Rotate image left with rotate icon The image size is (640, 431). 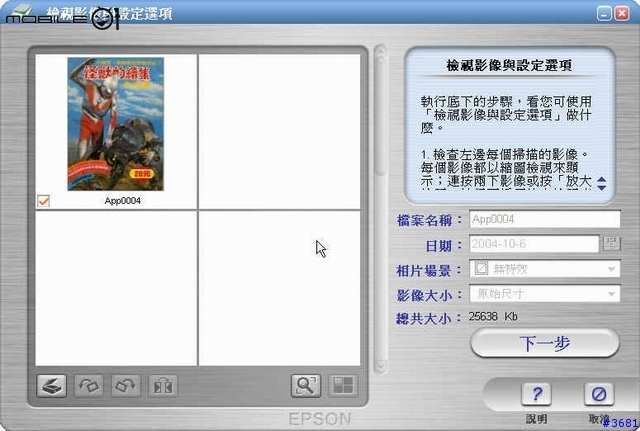89,386
